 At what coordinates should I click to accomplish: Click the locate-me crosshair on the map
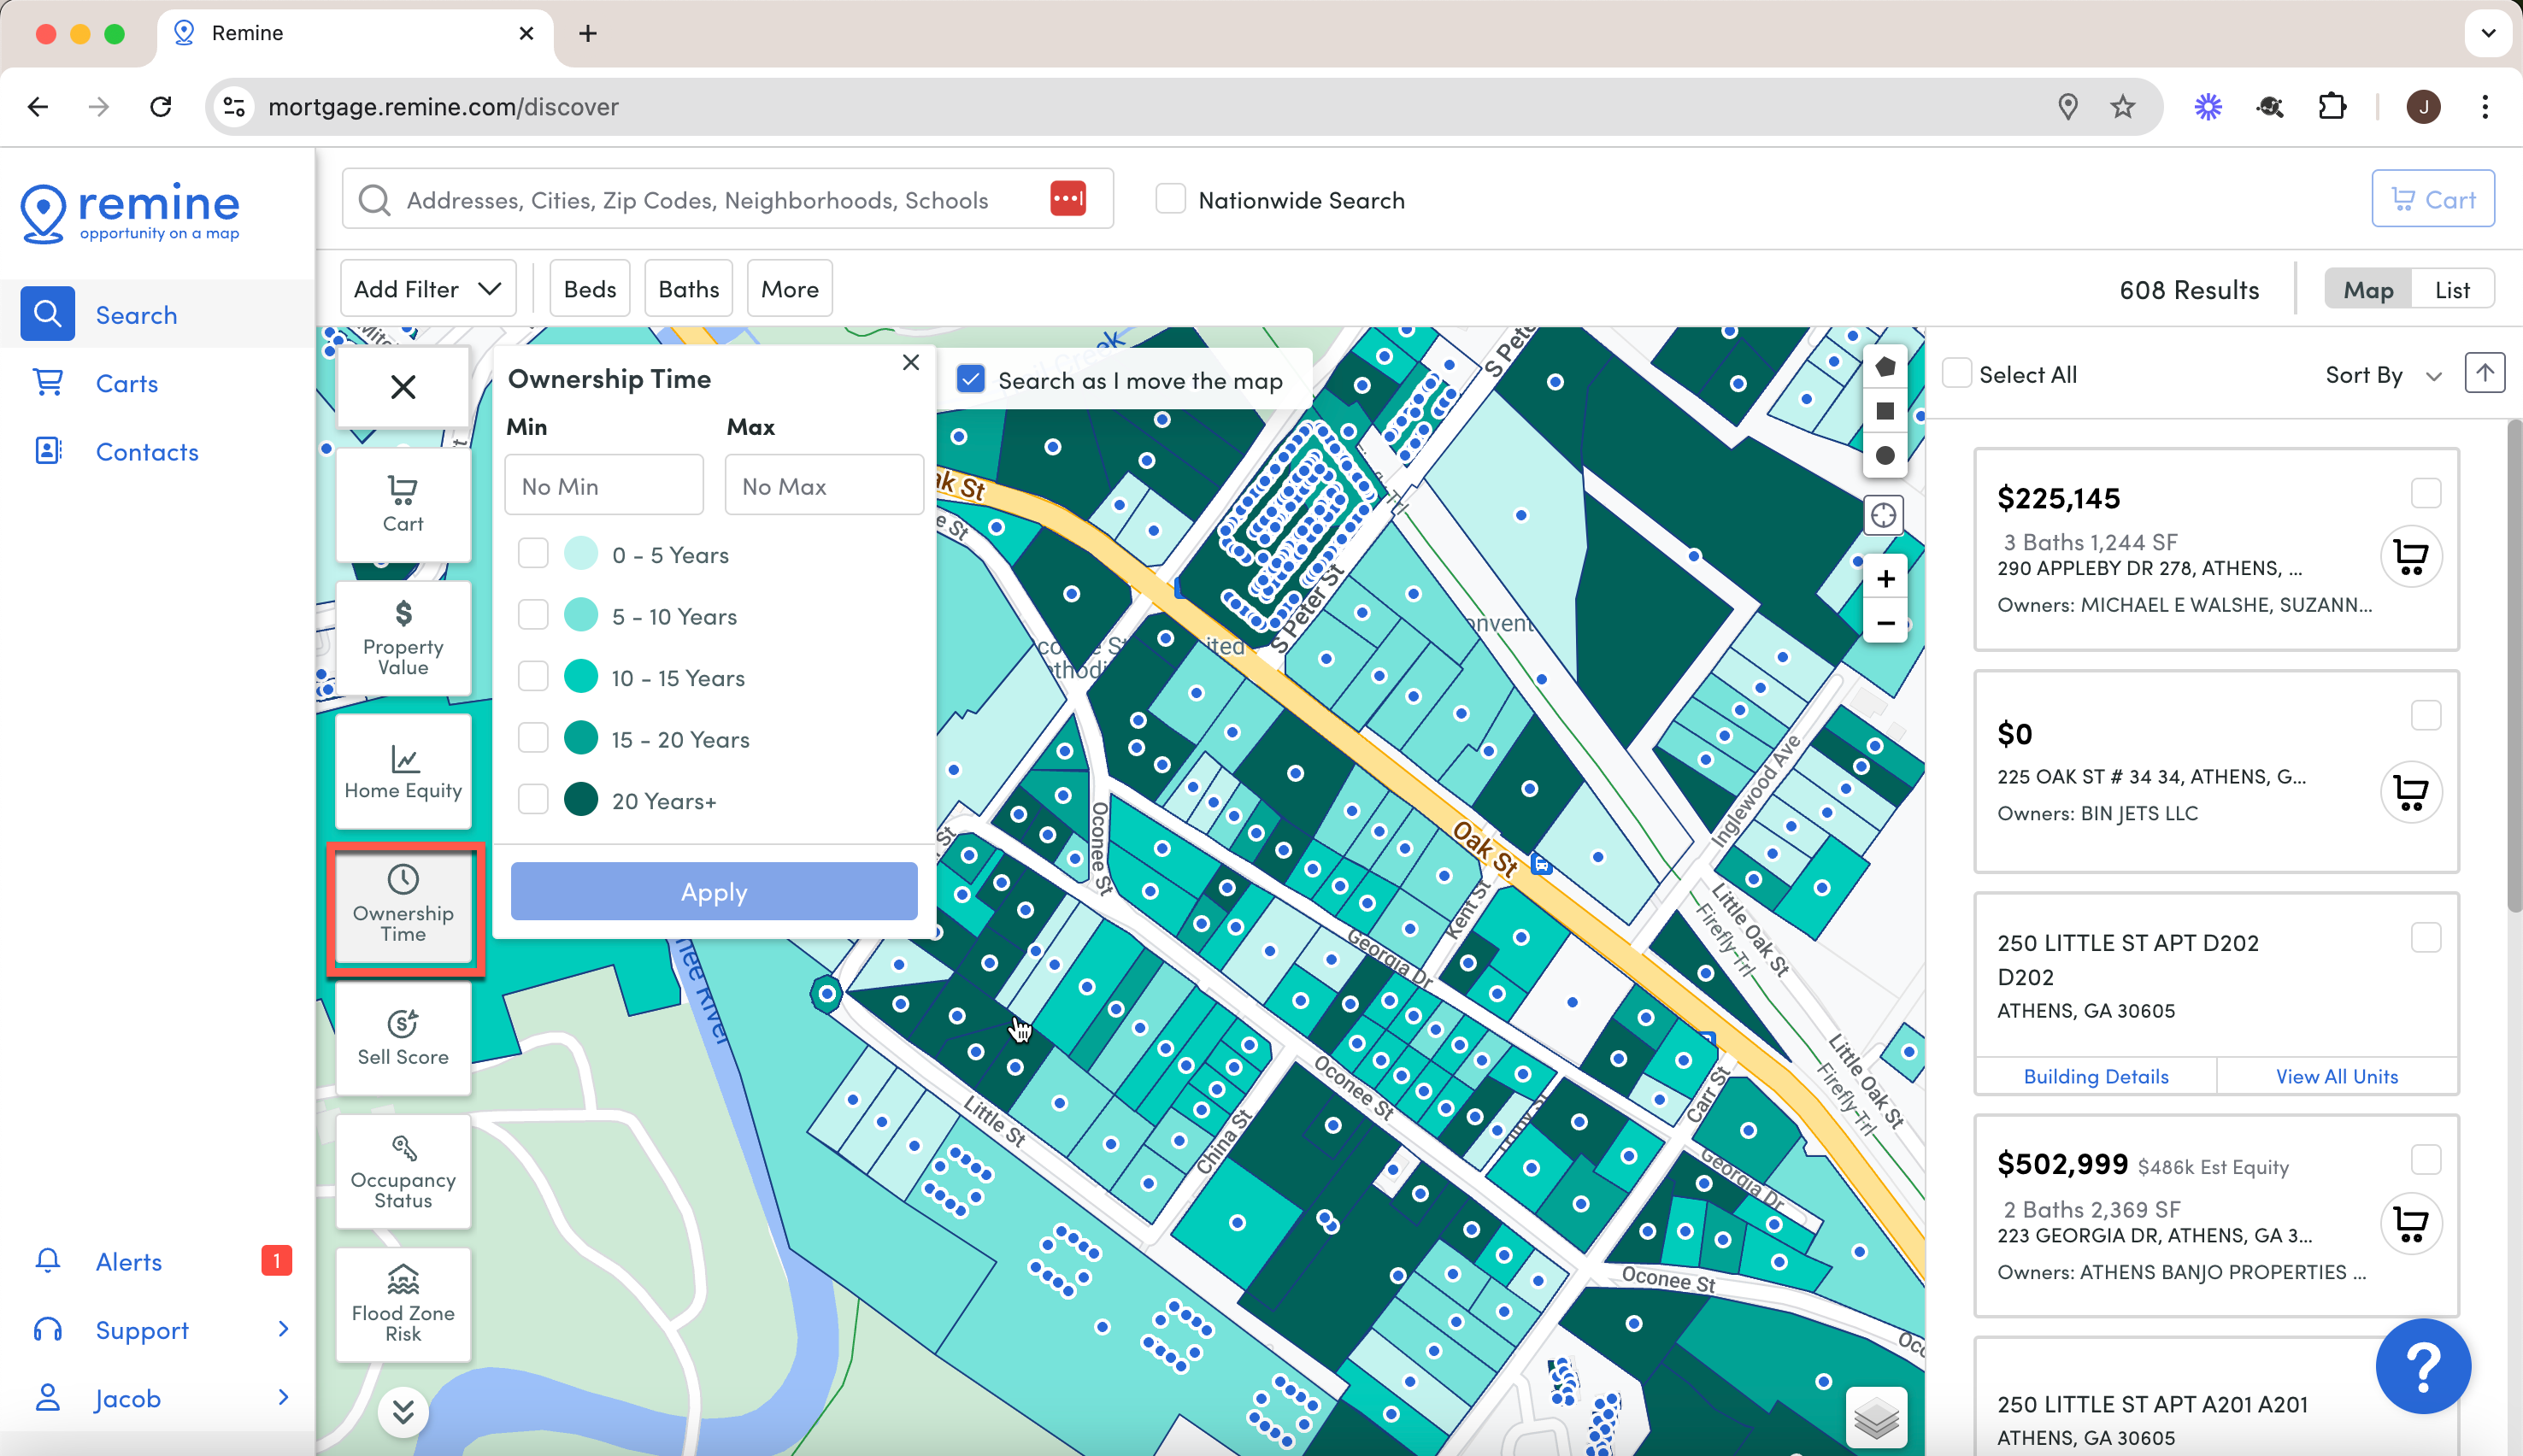pos(1884,516)
